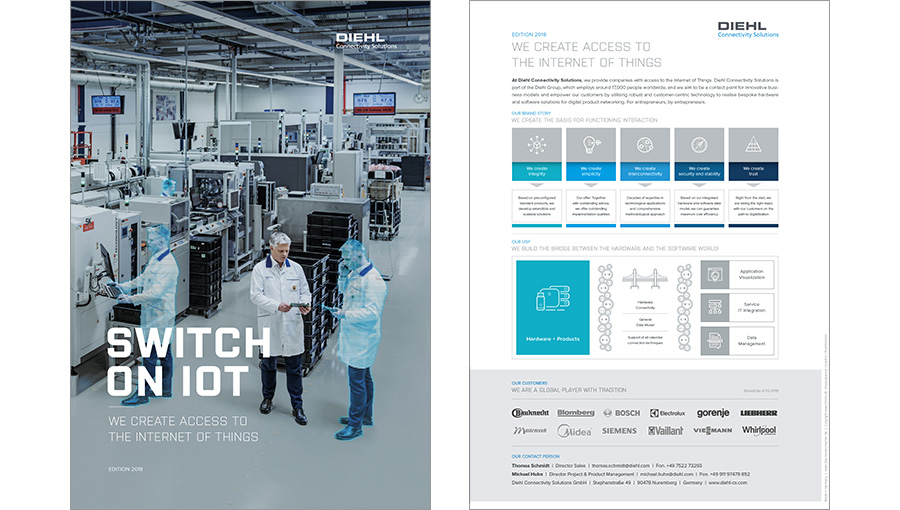Open the left brochure cover page
This screenshot has width=900, height=510.
(x=250, y=255)
